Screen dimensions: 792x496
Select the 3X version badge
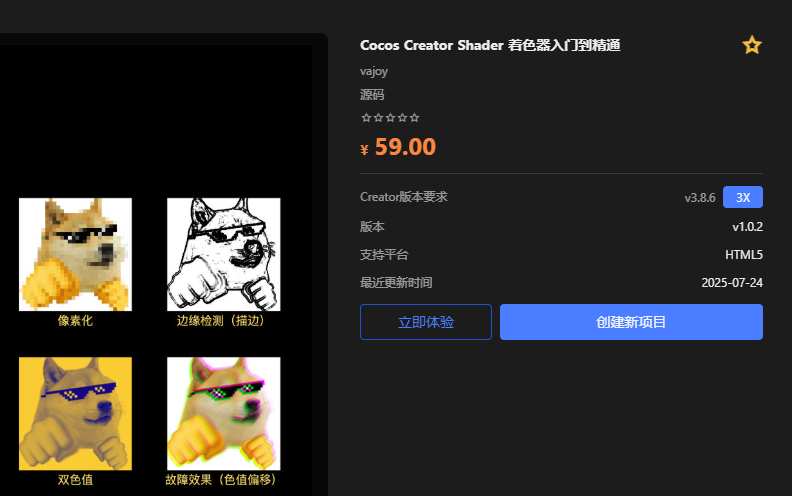pos(742,197)
